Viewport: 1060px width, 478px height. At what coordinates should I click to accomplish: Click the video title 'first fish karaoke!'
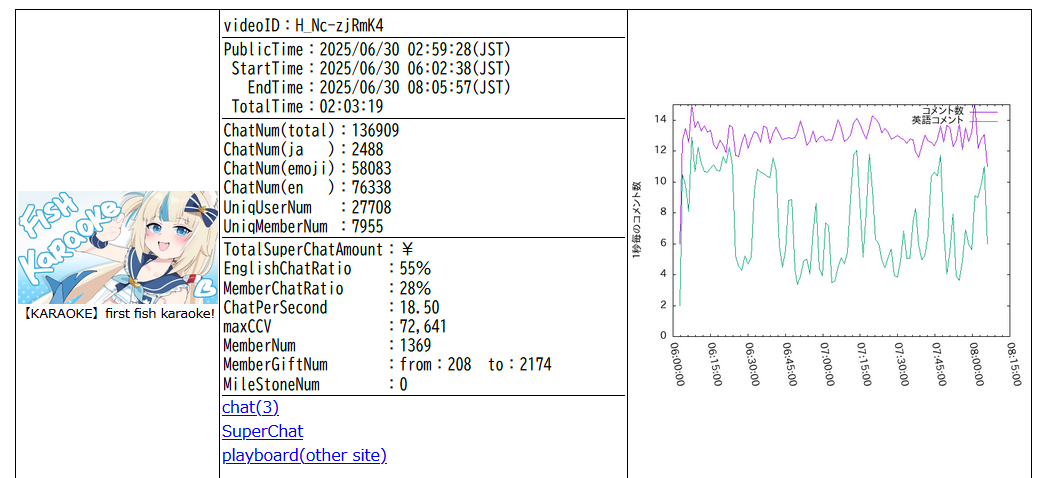(x=160, y=314)
